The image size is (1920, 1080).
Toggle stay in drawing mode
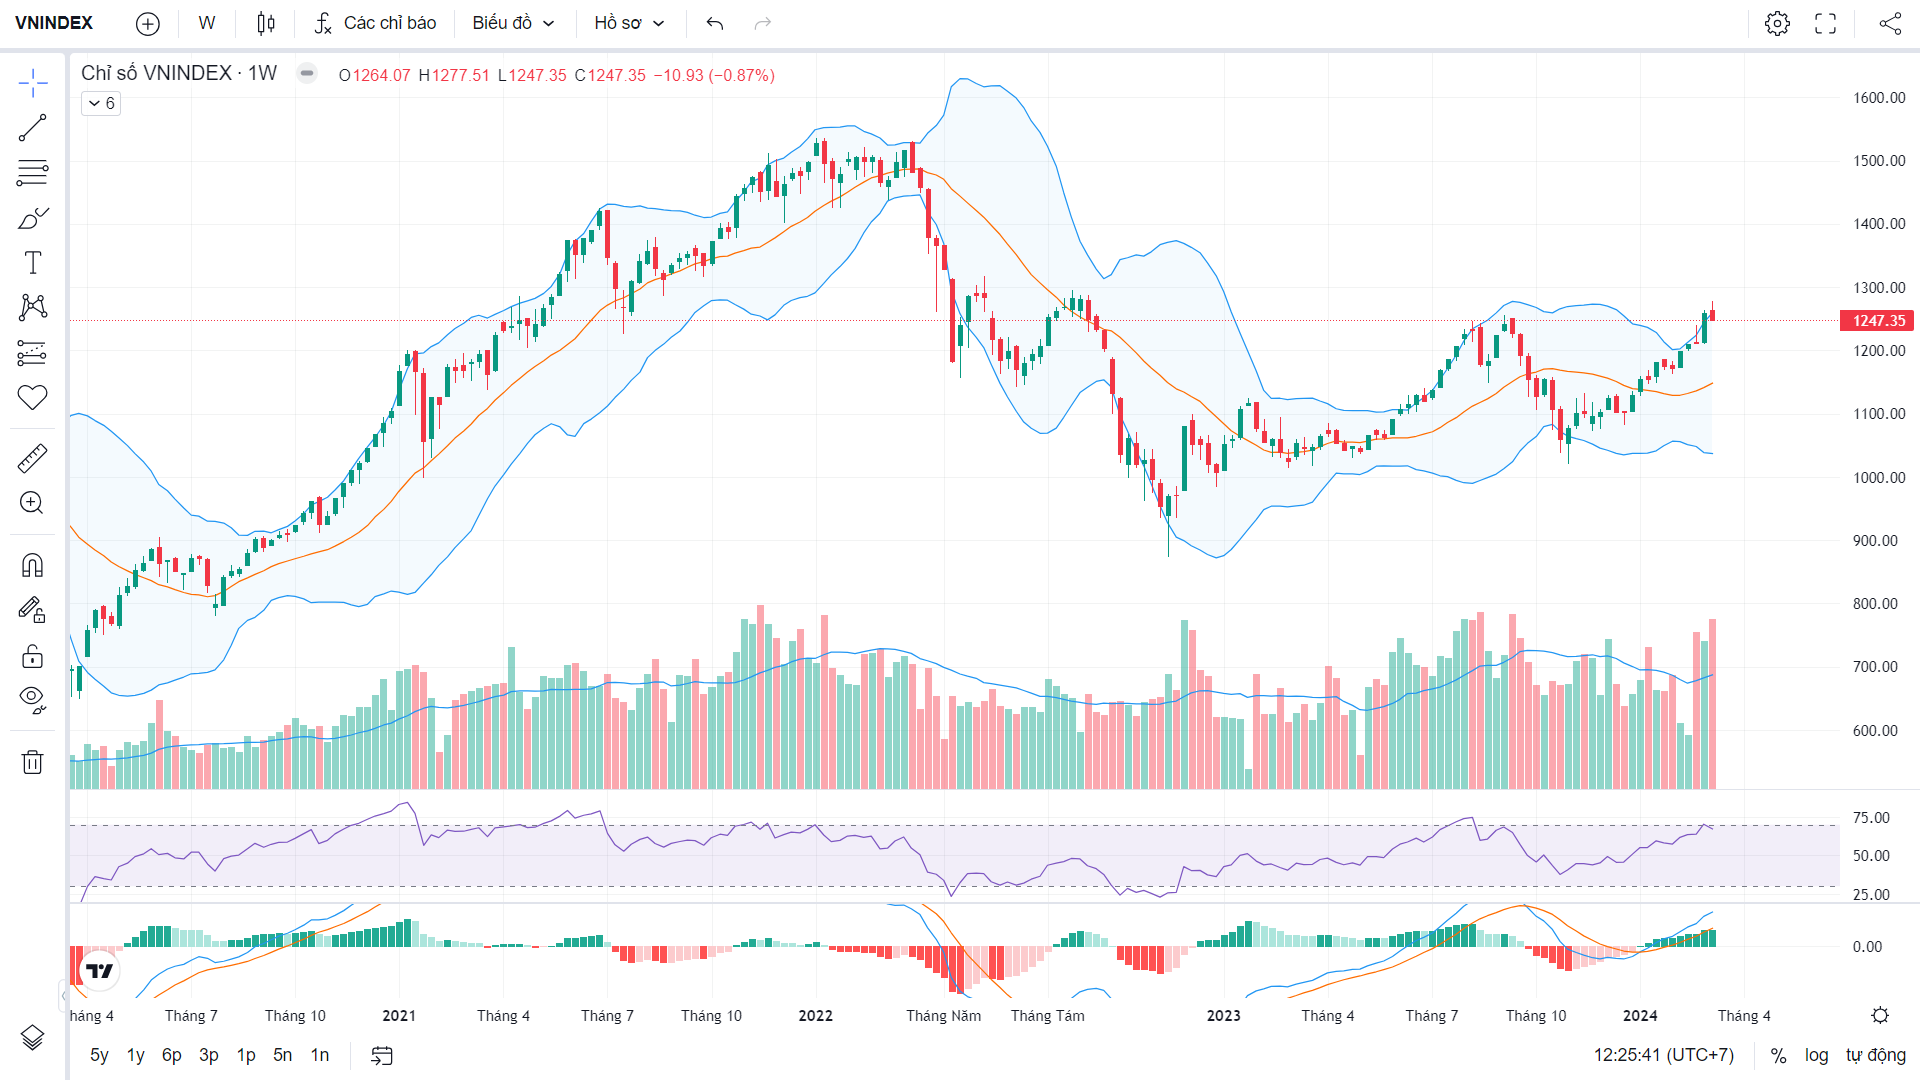tap(32, 610)
